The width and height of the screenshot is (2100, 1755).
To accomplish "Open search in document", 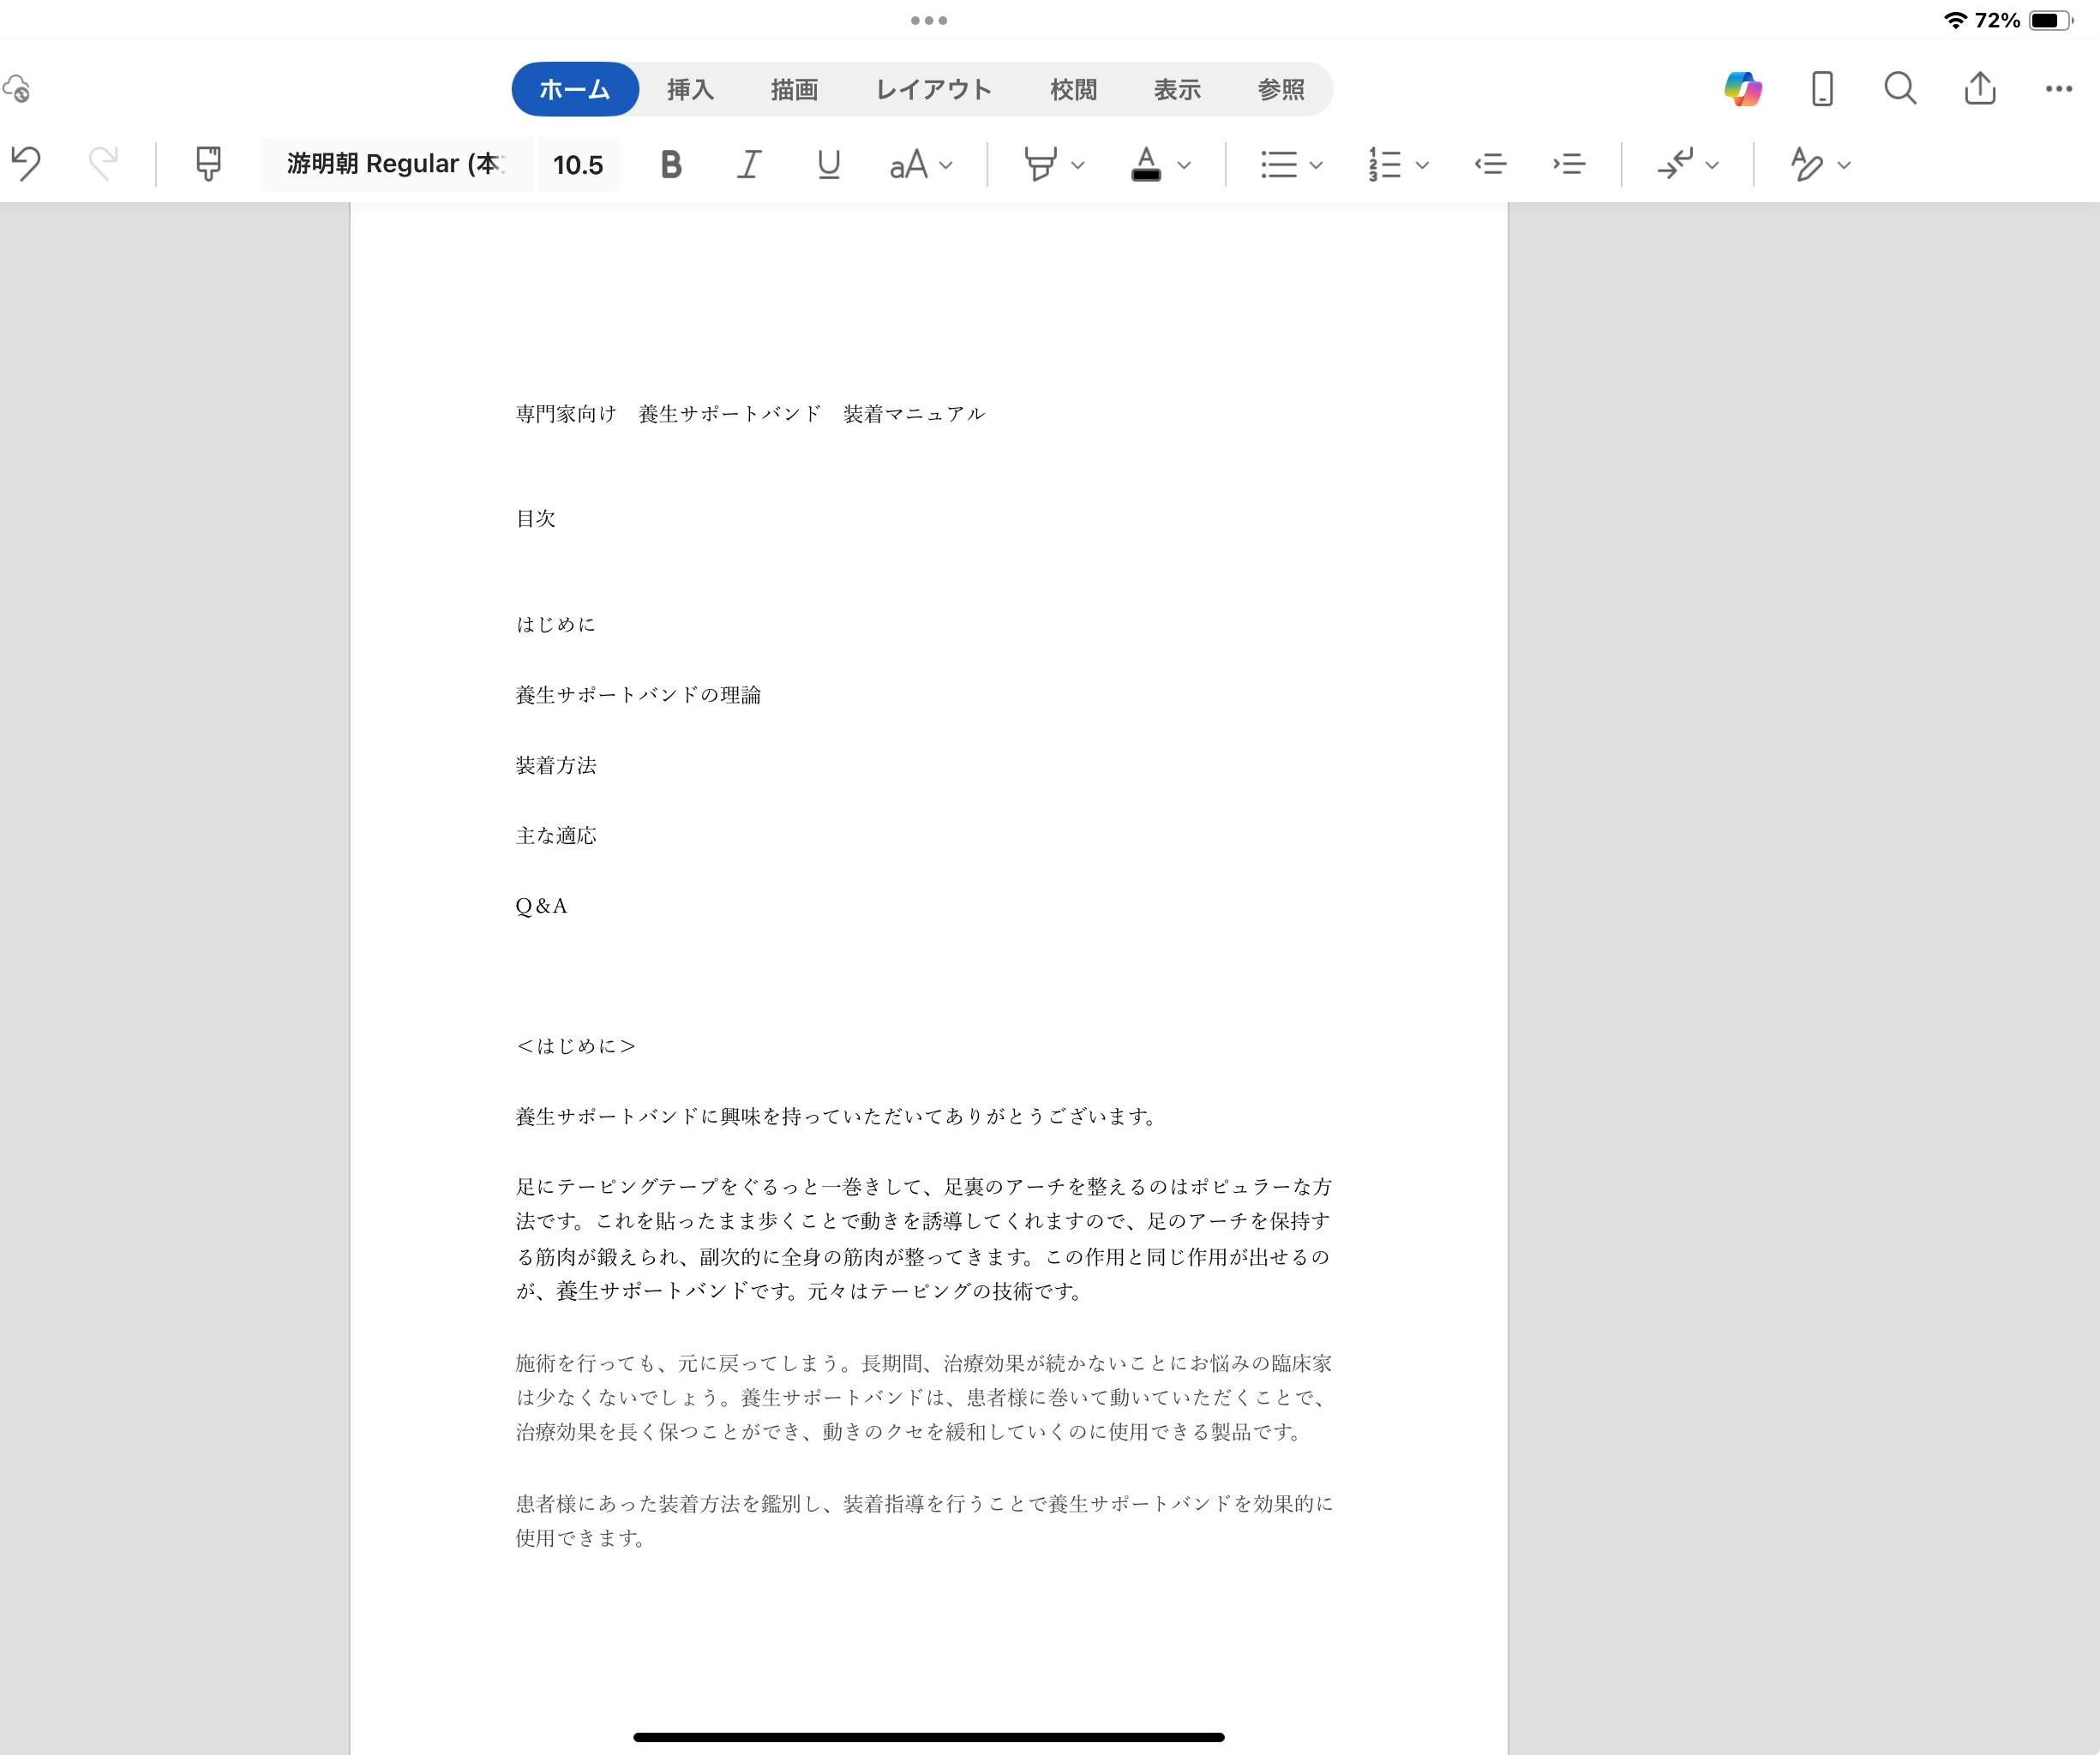I will tap(1900, 89).
